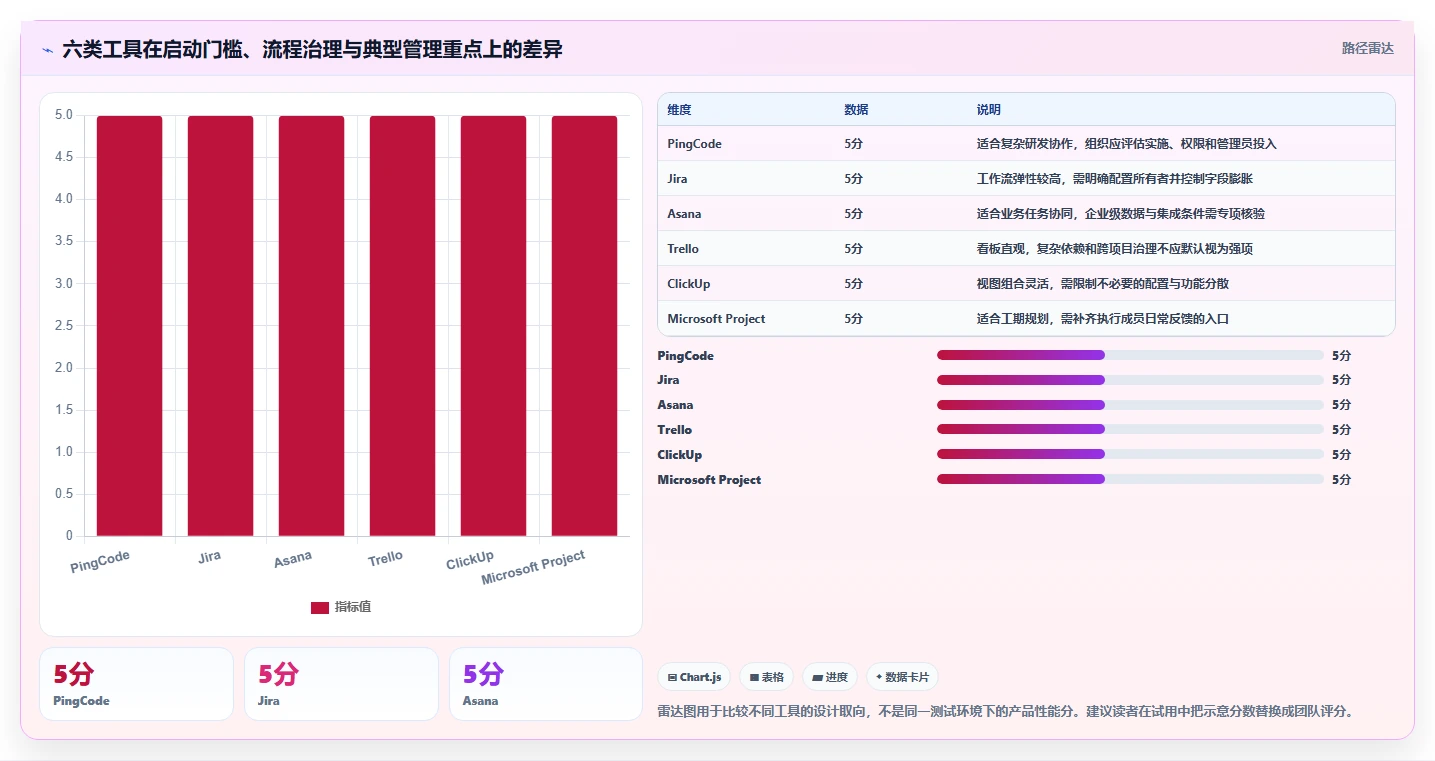Click the PingCode label in the progress list
Viewport: 1435px width, 761px height.
685,356
